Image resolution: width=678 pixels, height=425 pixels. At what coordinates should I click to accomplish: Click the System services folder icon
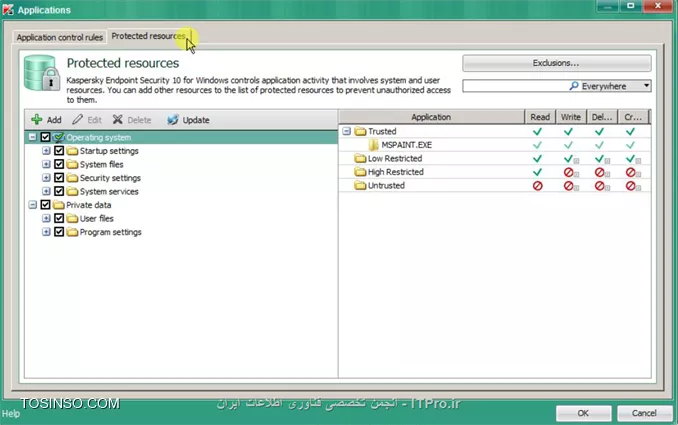pos(72,191)
